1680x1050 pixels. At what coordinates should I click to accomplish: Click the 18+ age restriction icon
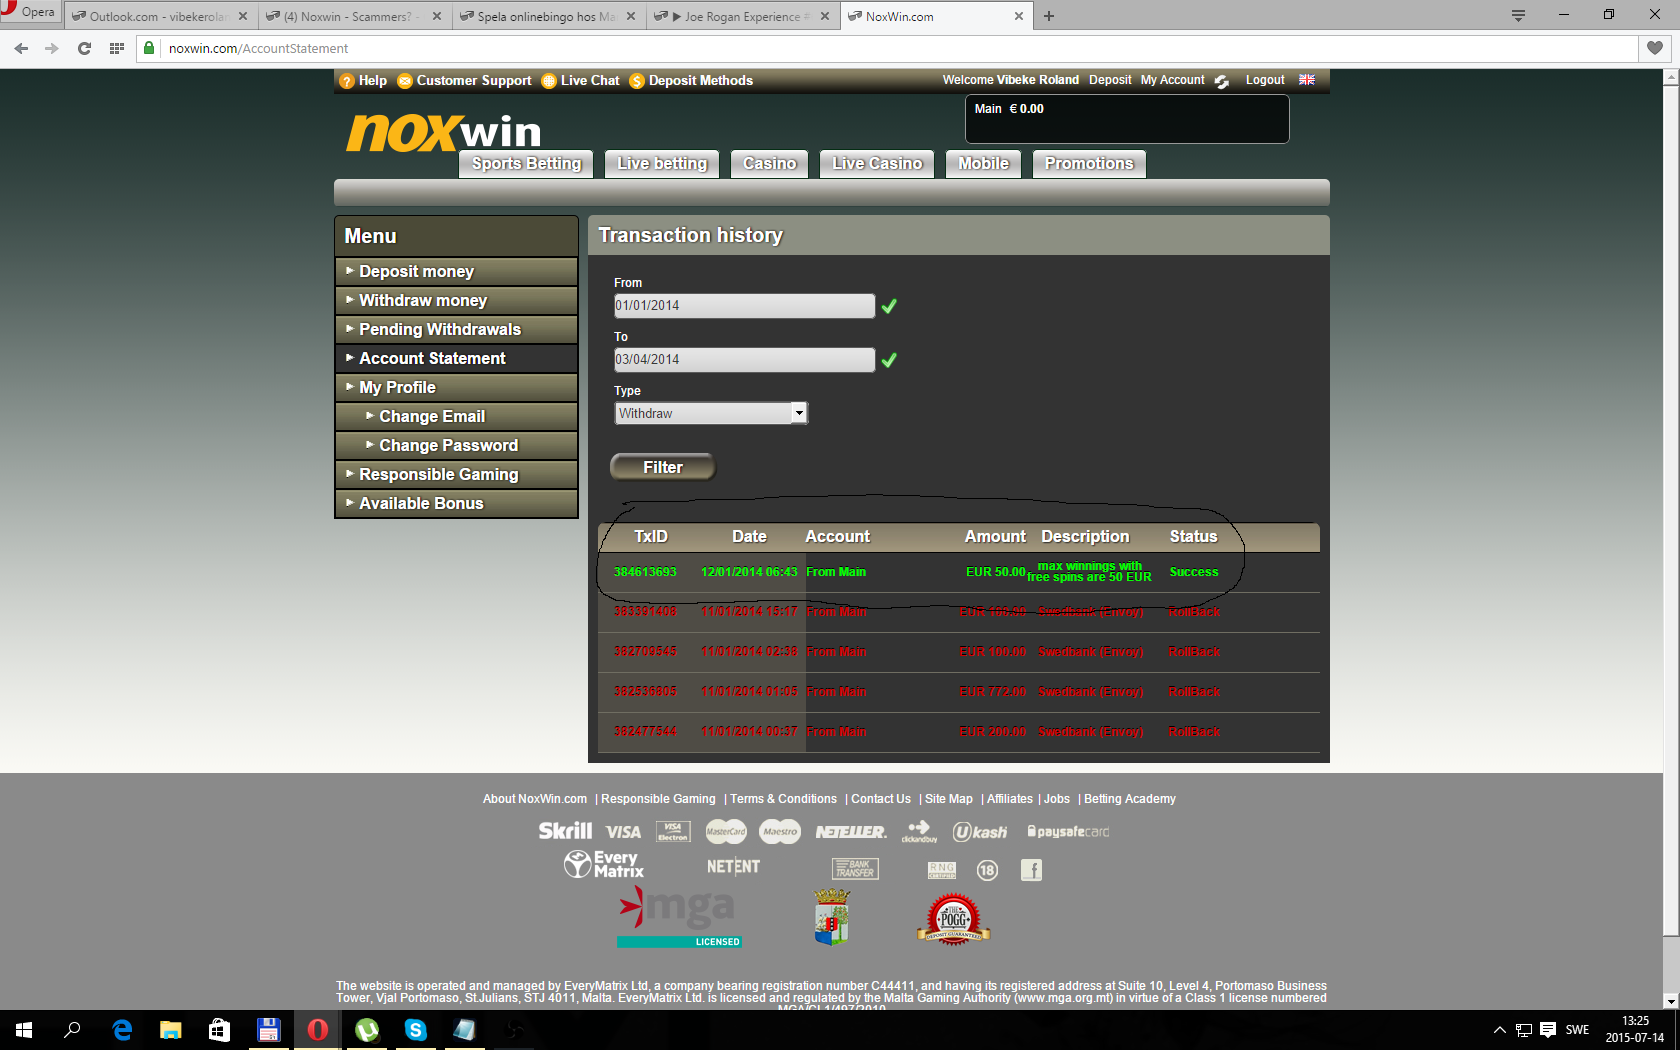point(987,870)
